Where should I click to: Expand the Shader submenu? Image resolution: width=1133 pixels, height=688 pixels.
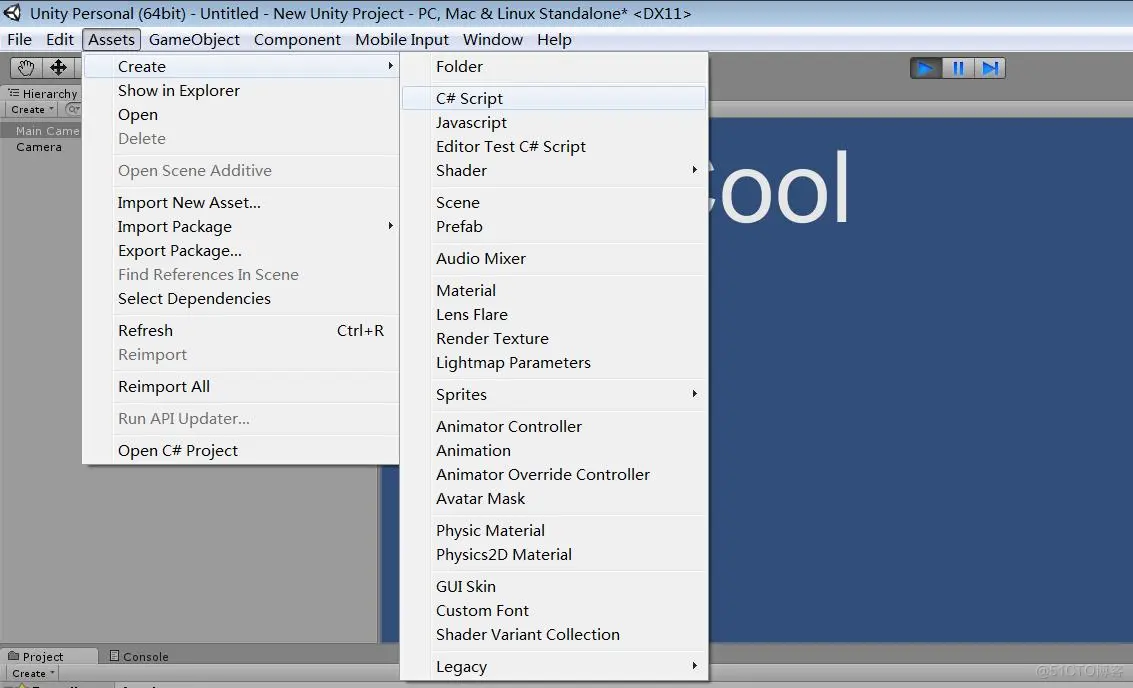click(553, 171)
